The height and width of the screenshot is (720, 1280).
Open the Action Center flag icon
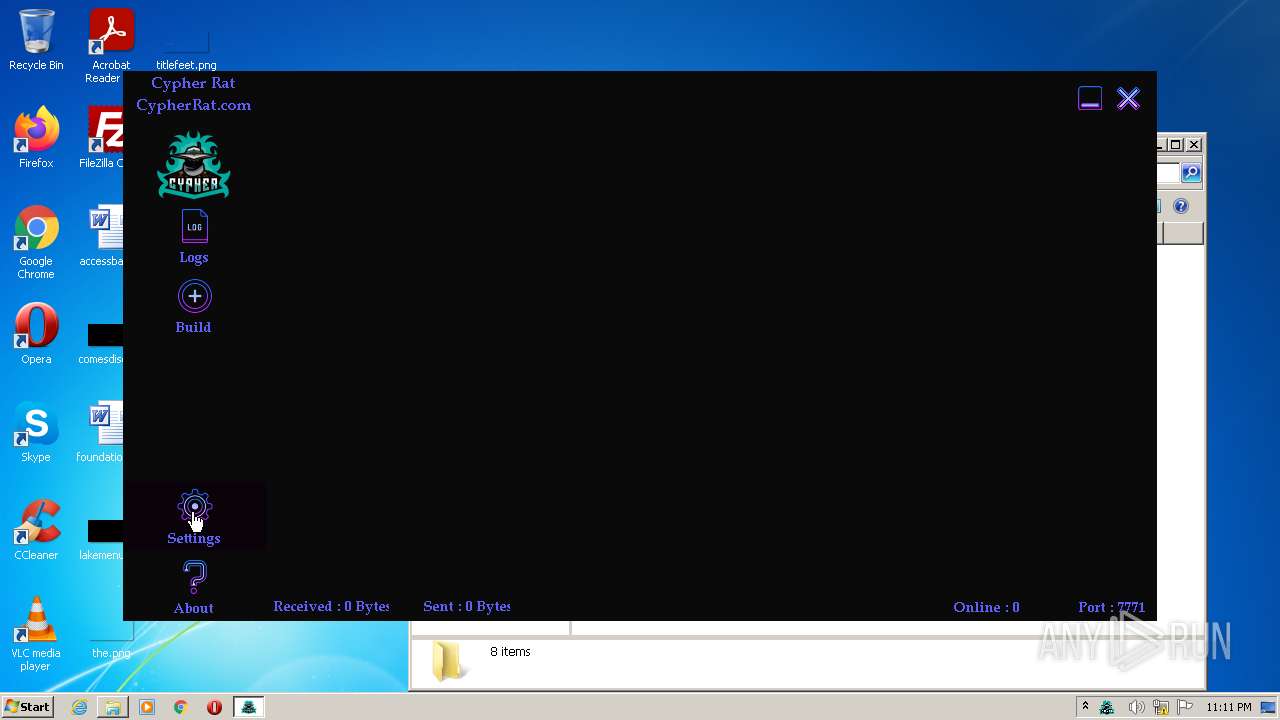1186,707
